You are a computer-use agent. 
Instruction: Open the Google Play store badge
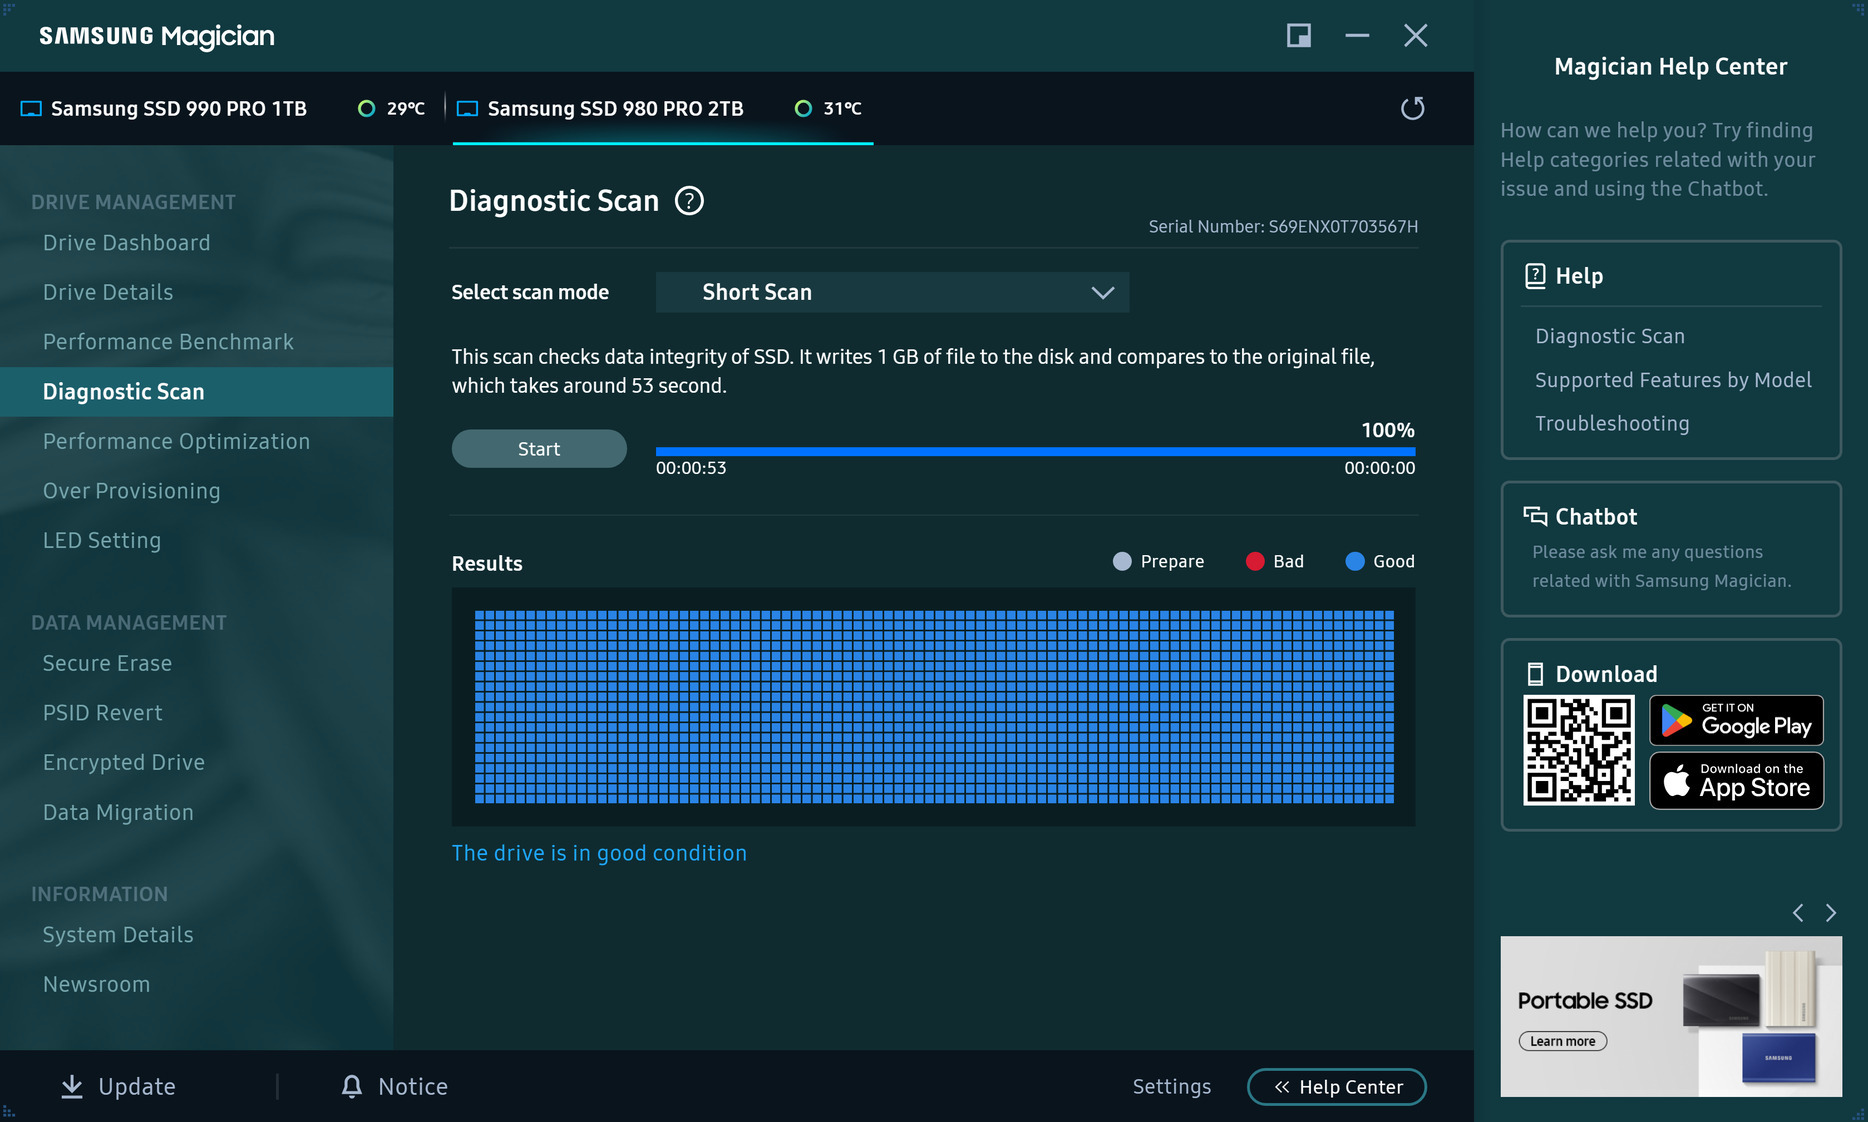1736,720
